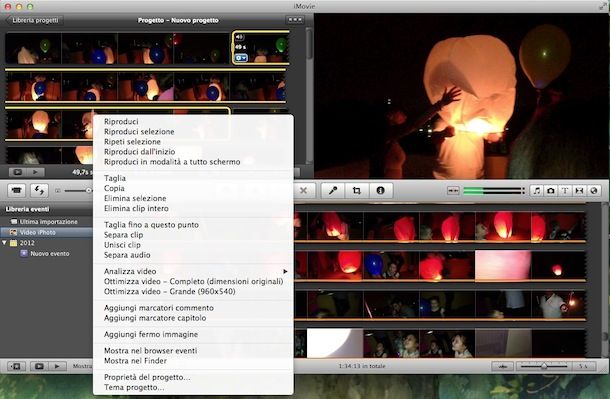
Task: Choose Riproduci dall'inizio
Action: [x=139, y=152]
